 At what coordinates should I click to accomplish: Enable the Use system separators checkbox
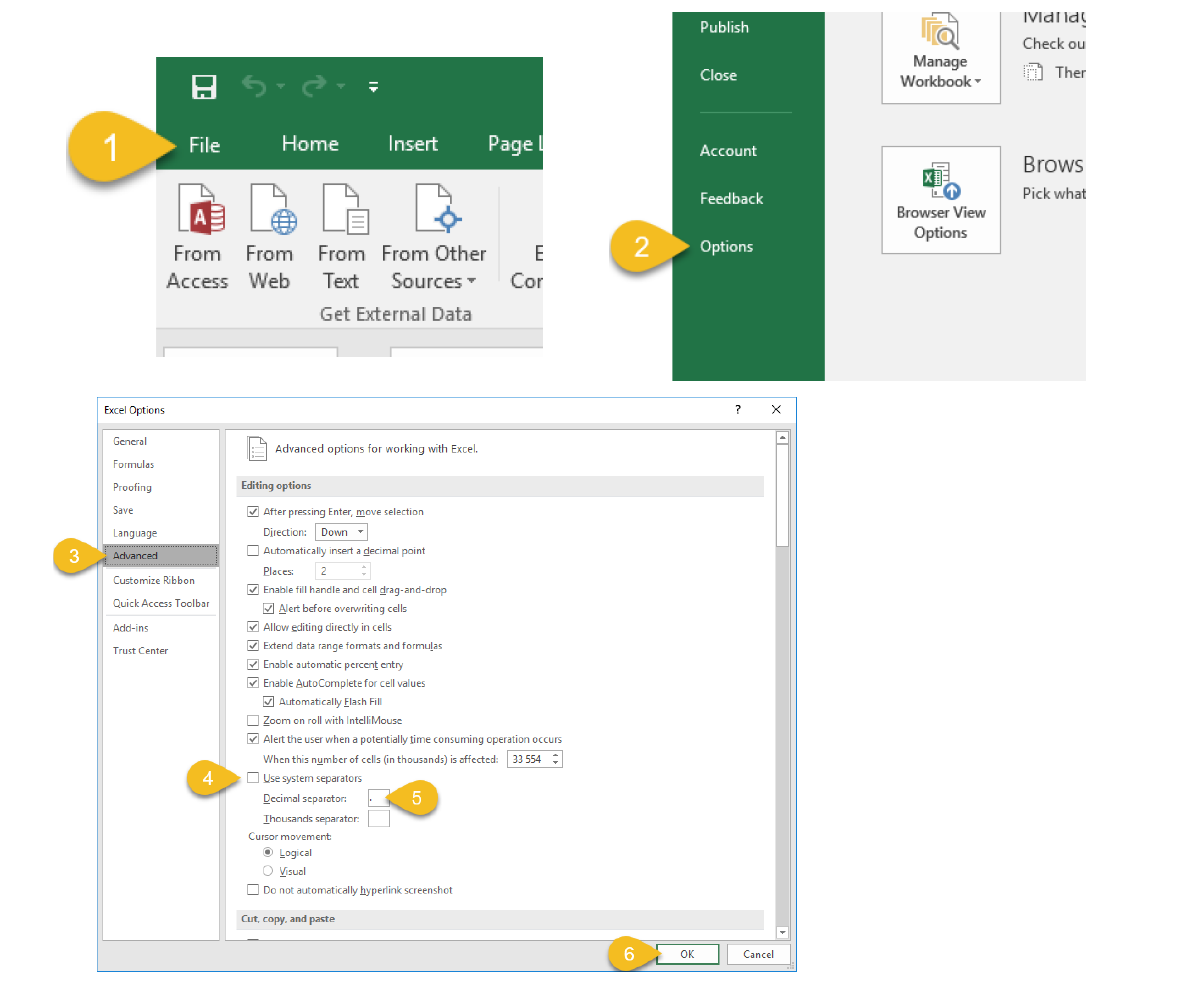coord(253,778)
